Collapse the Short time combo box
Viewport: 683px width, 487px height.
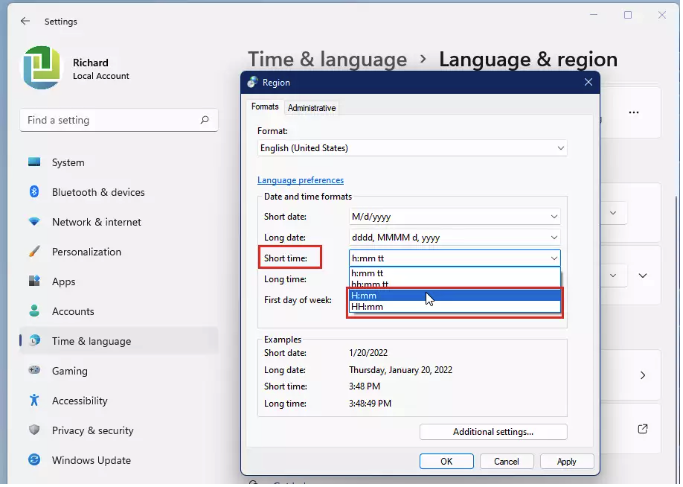coord(454,258)
